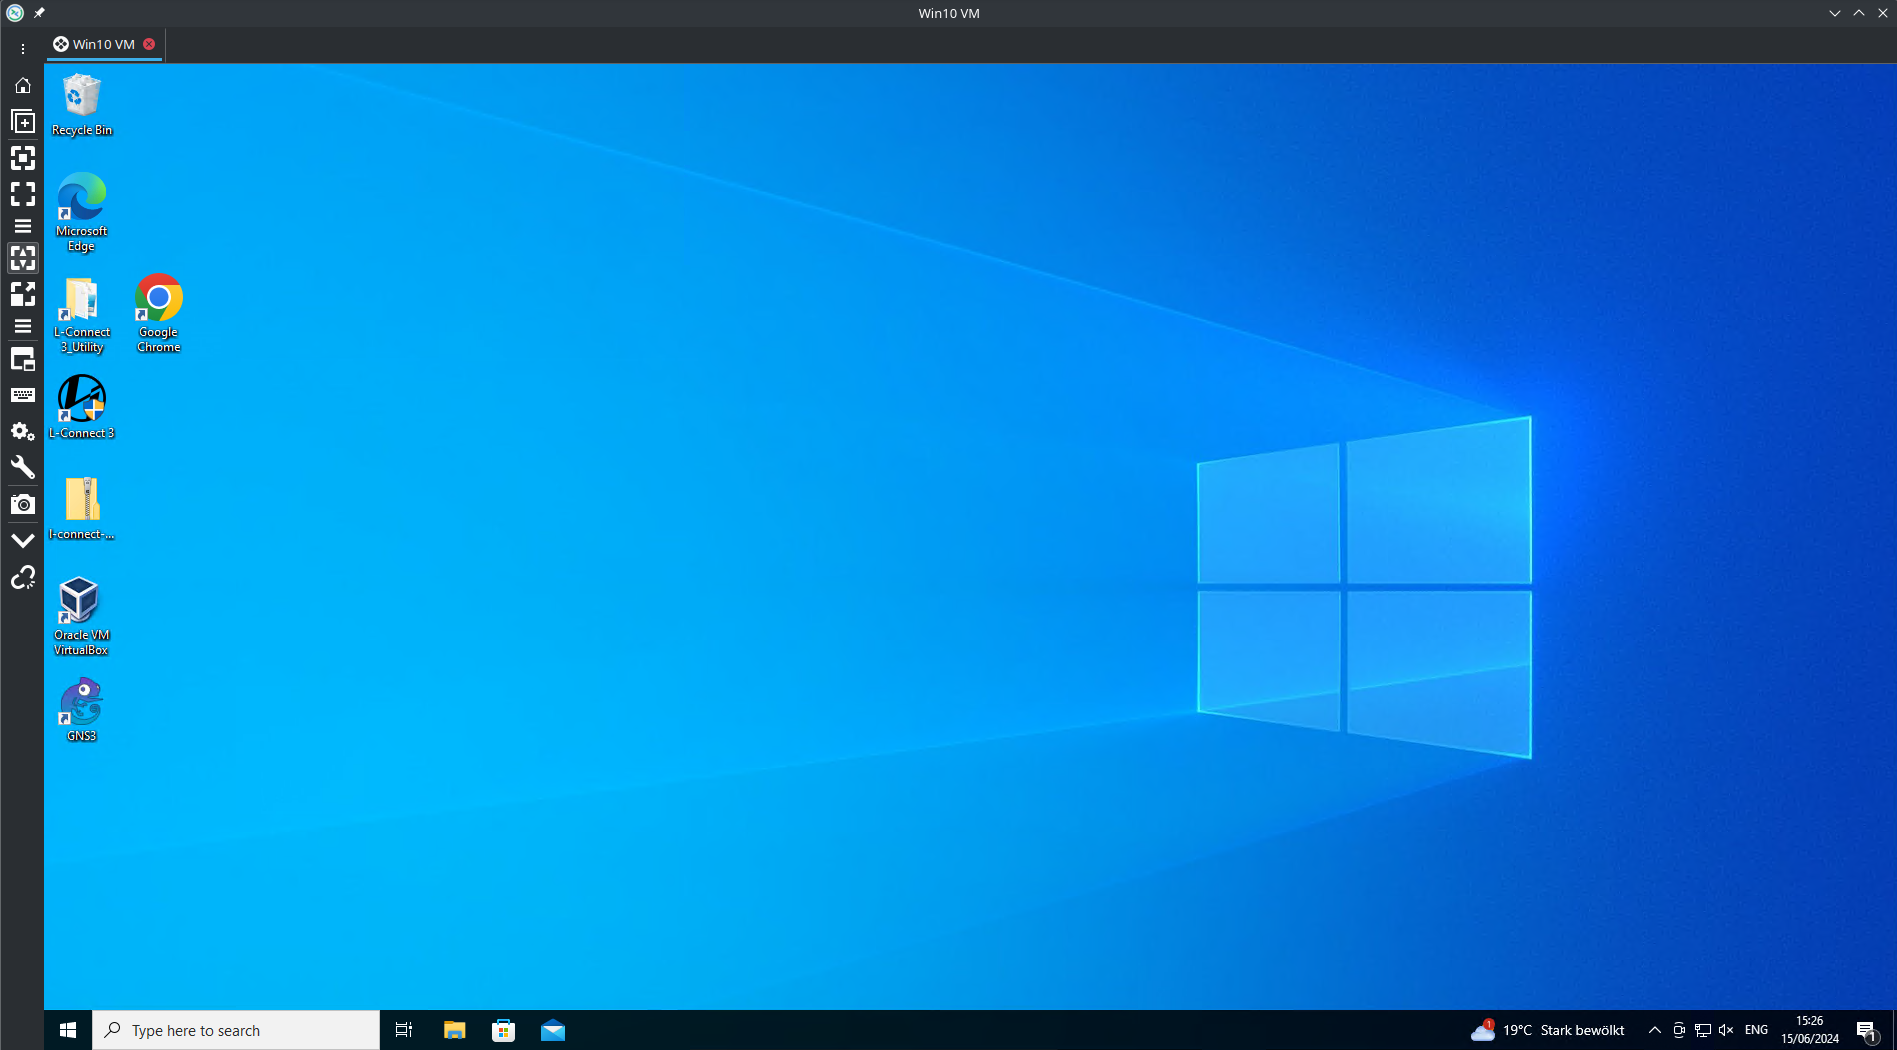The height and width of the screenshot is (1050, 1897).
Task: Click the ENG language indicator
Action: click(x=1756, y=1030)
